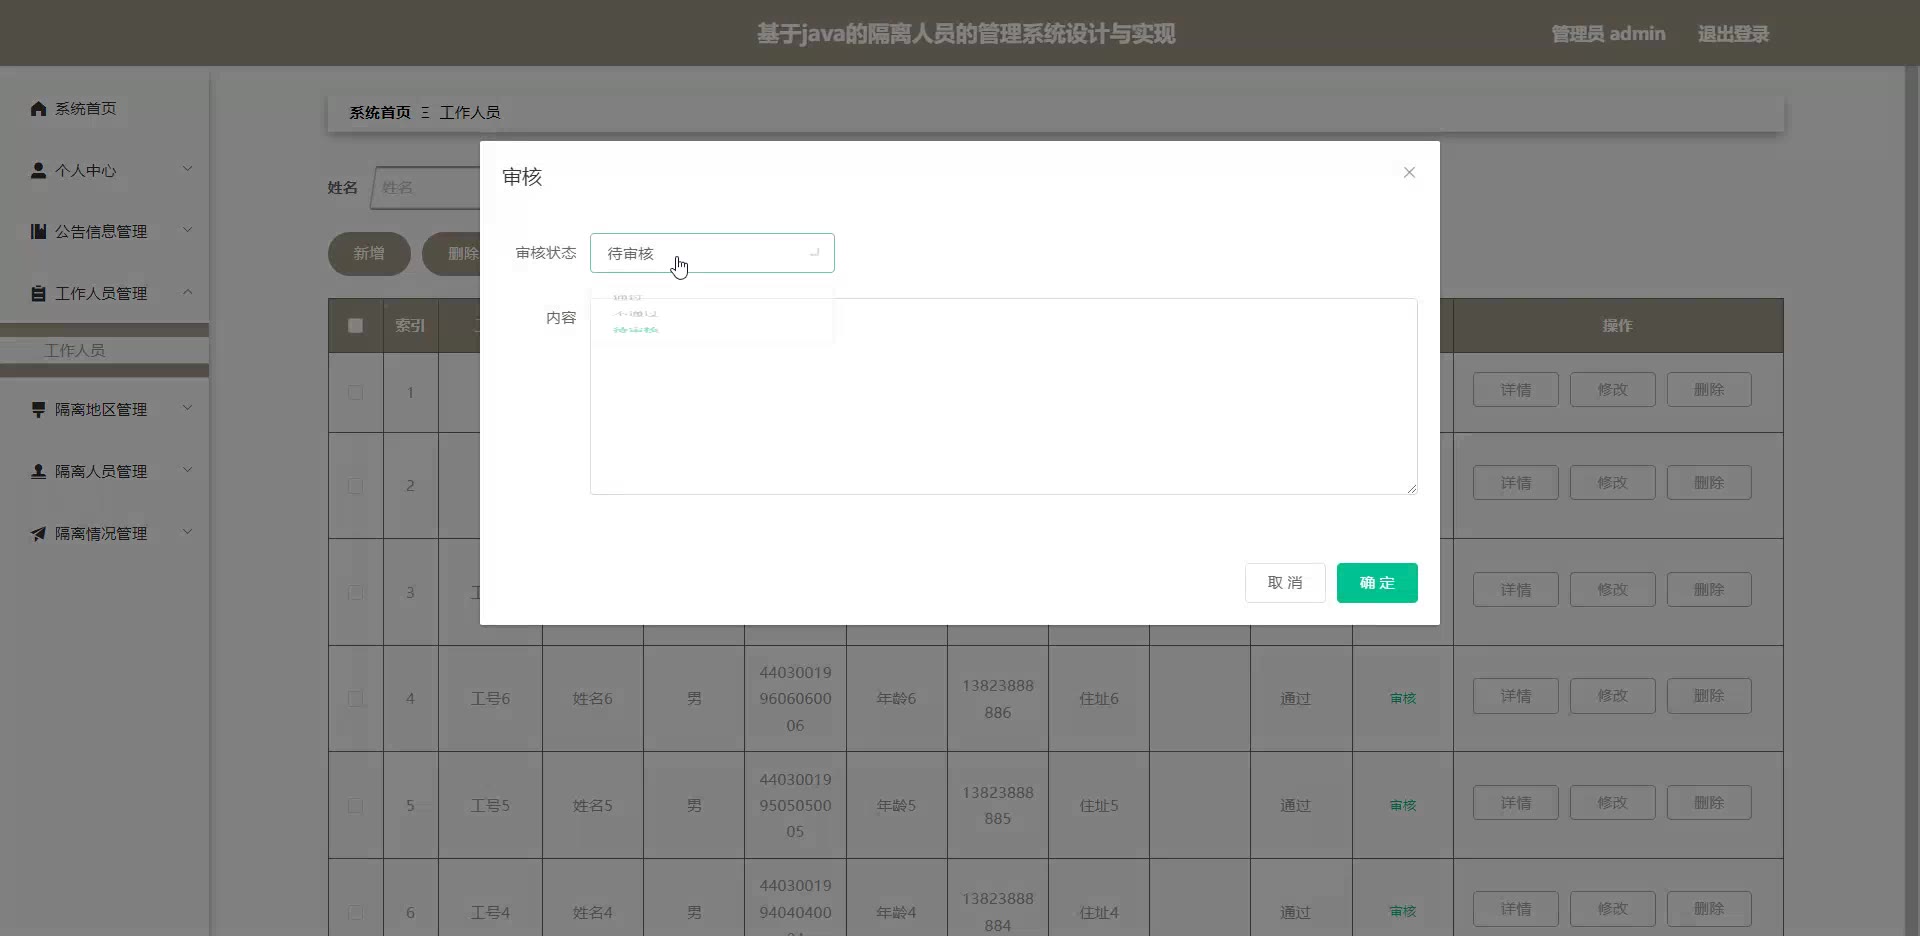Open 详情 for table row 1
This screenshot has height=936, width=1920.
[x=1516, y=389]
